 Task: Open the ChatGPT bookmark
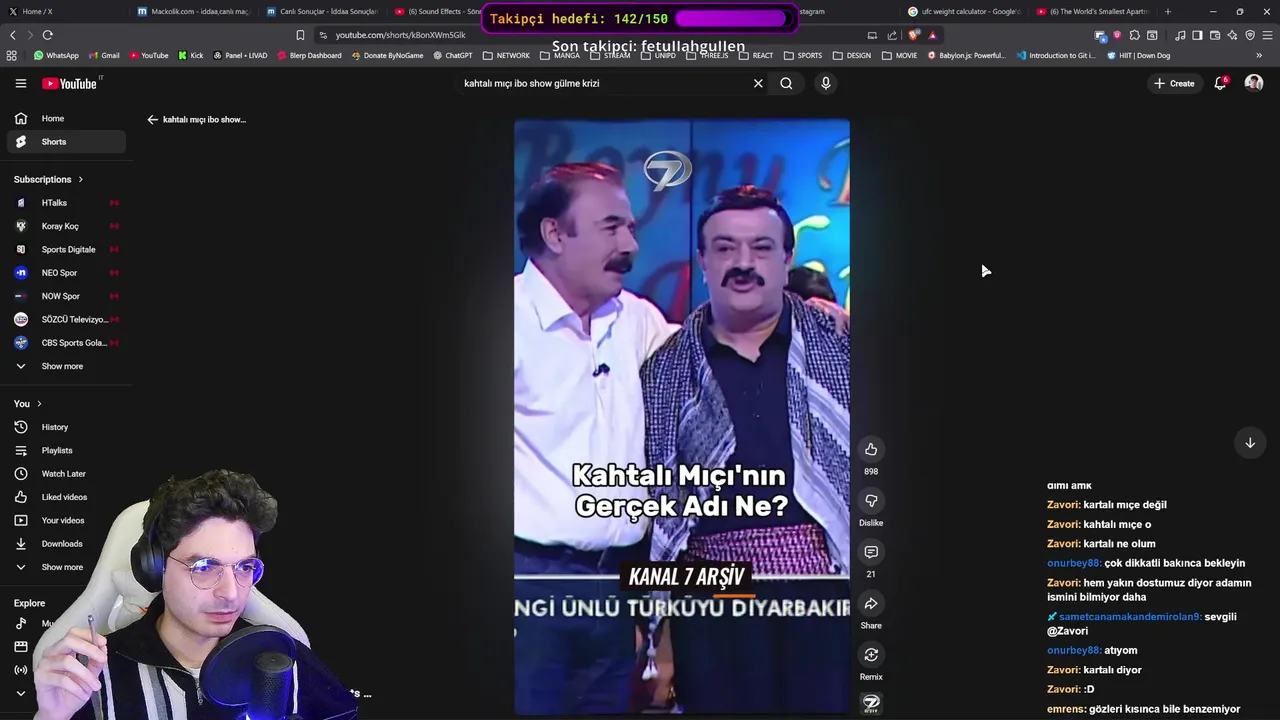pyautogui.click(x=452, y=56)
